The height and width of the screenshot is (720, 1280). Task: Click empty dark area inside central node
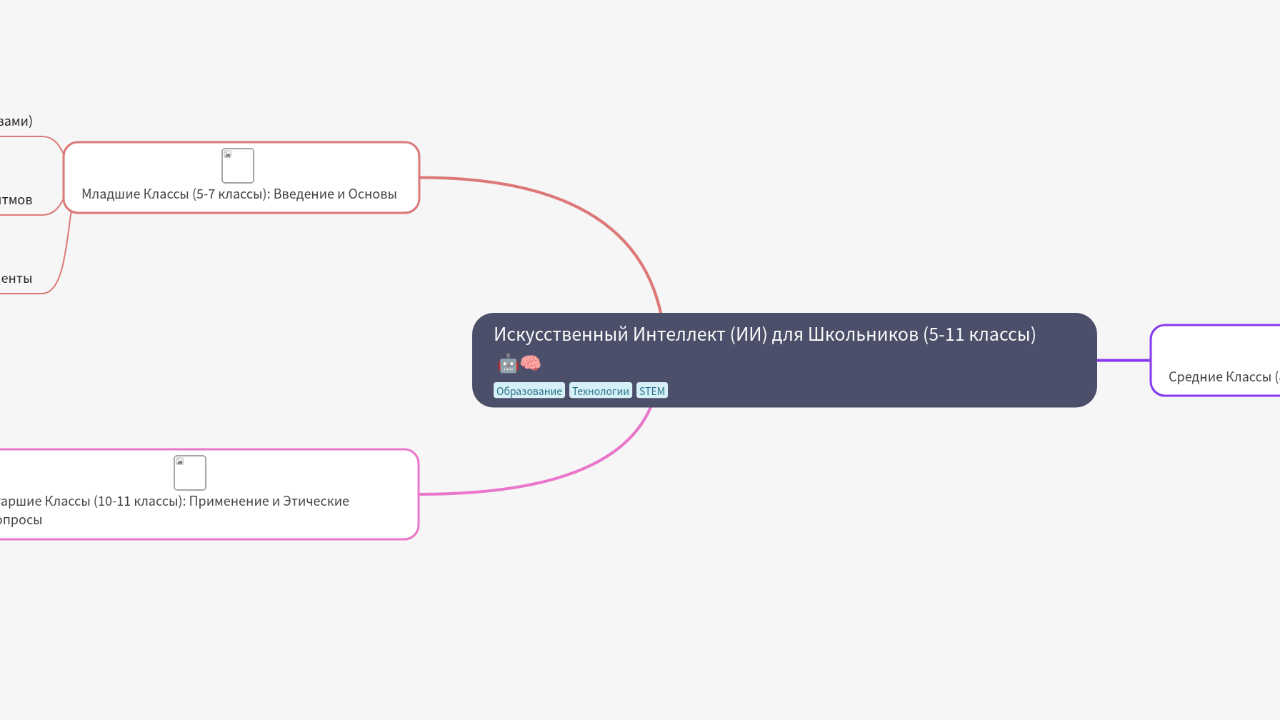click(x=880, y=380)
